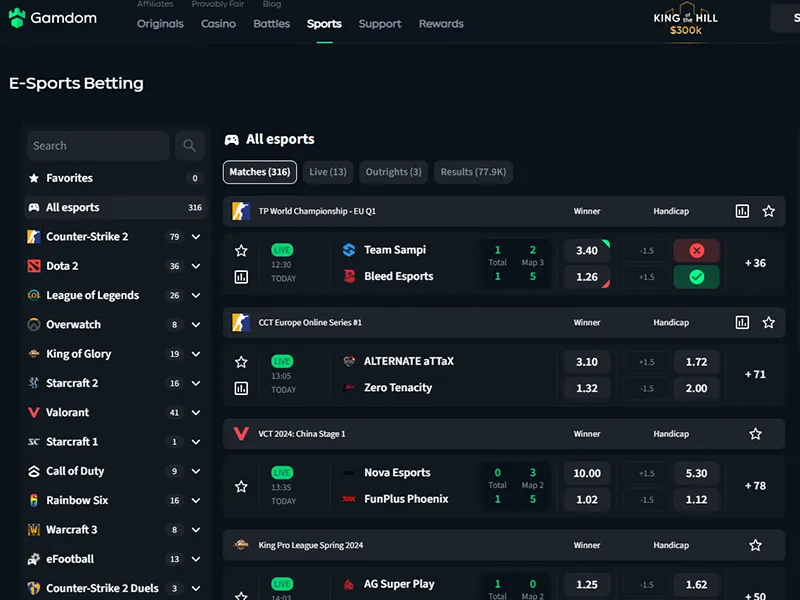This screenshot has width=800, height=600.
Task: Open +71 more markets for ALTERNATE aTTaX match
Action: 755,374
